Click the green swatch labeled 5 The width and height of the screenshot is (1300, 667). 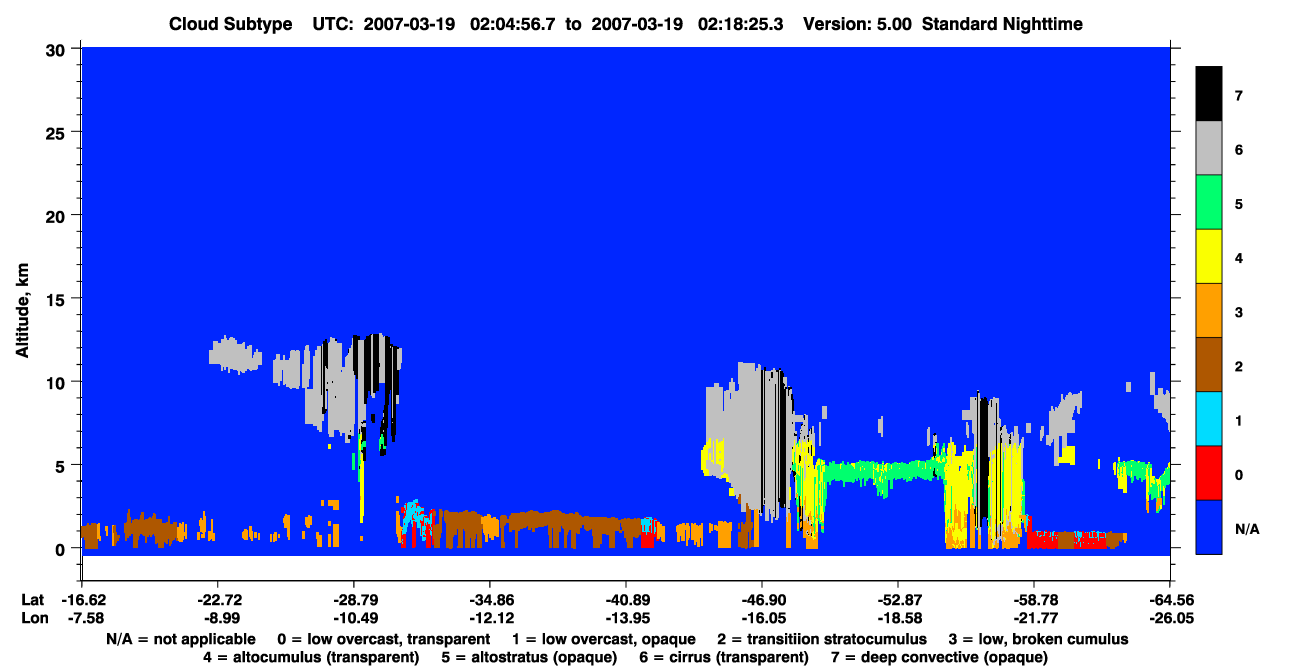[x=1209, y=202]
